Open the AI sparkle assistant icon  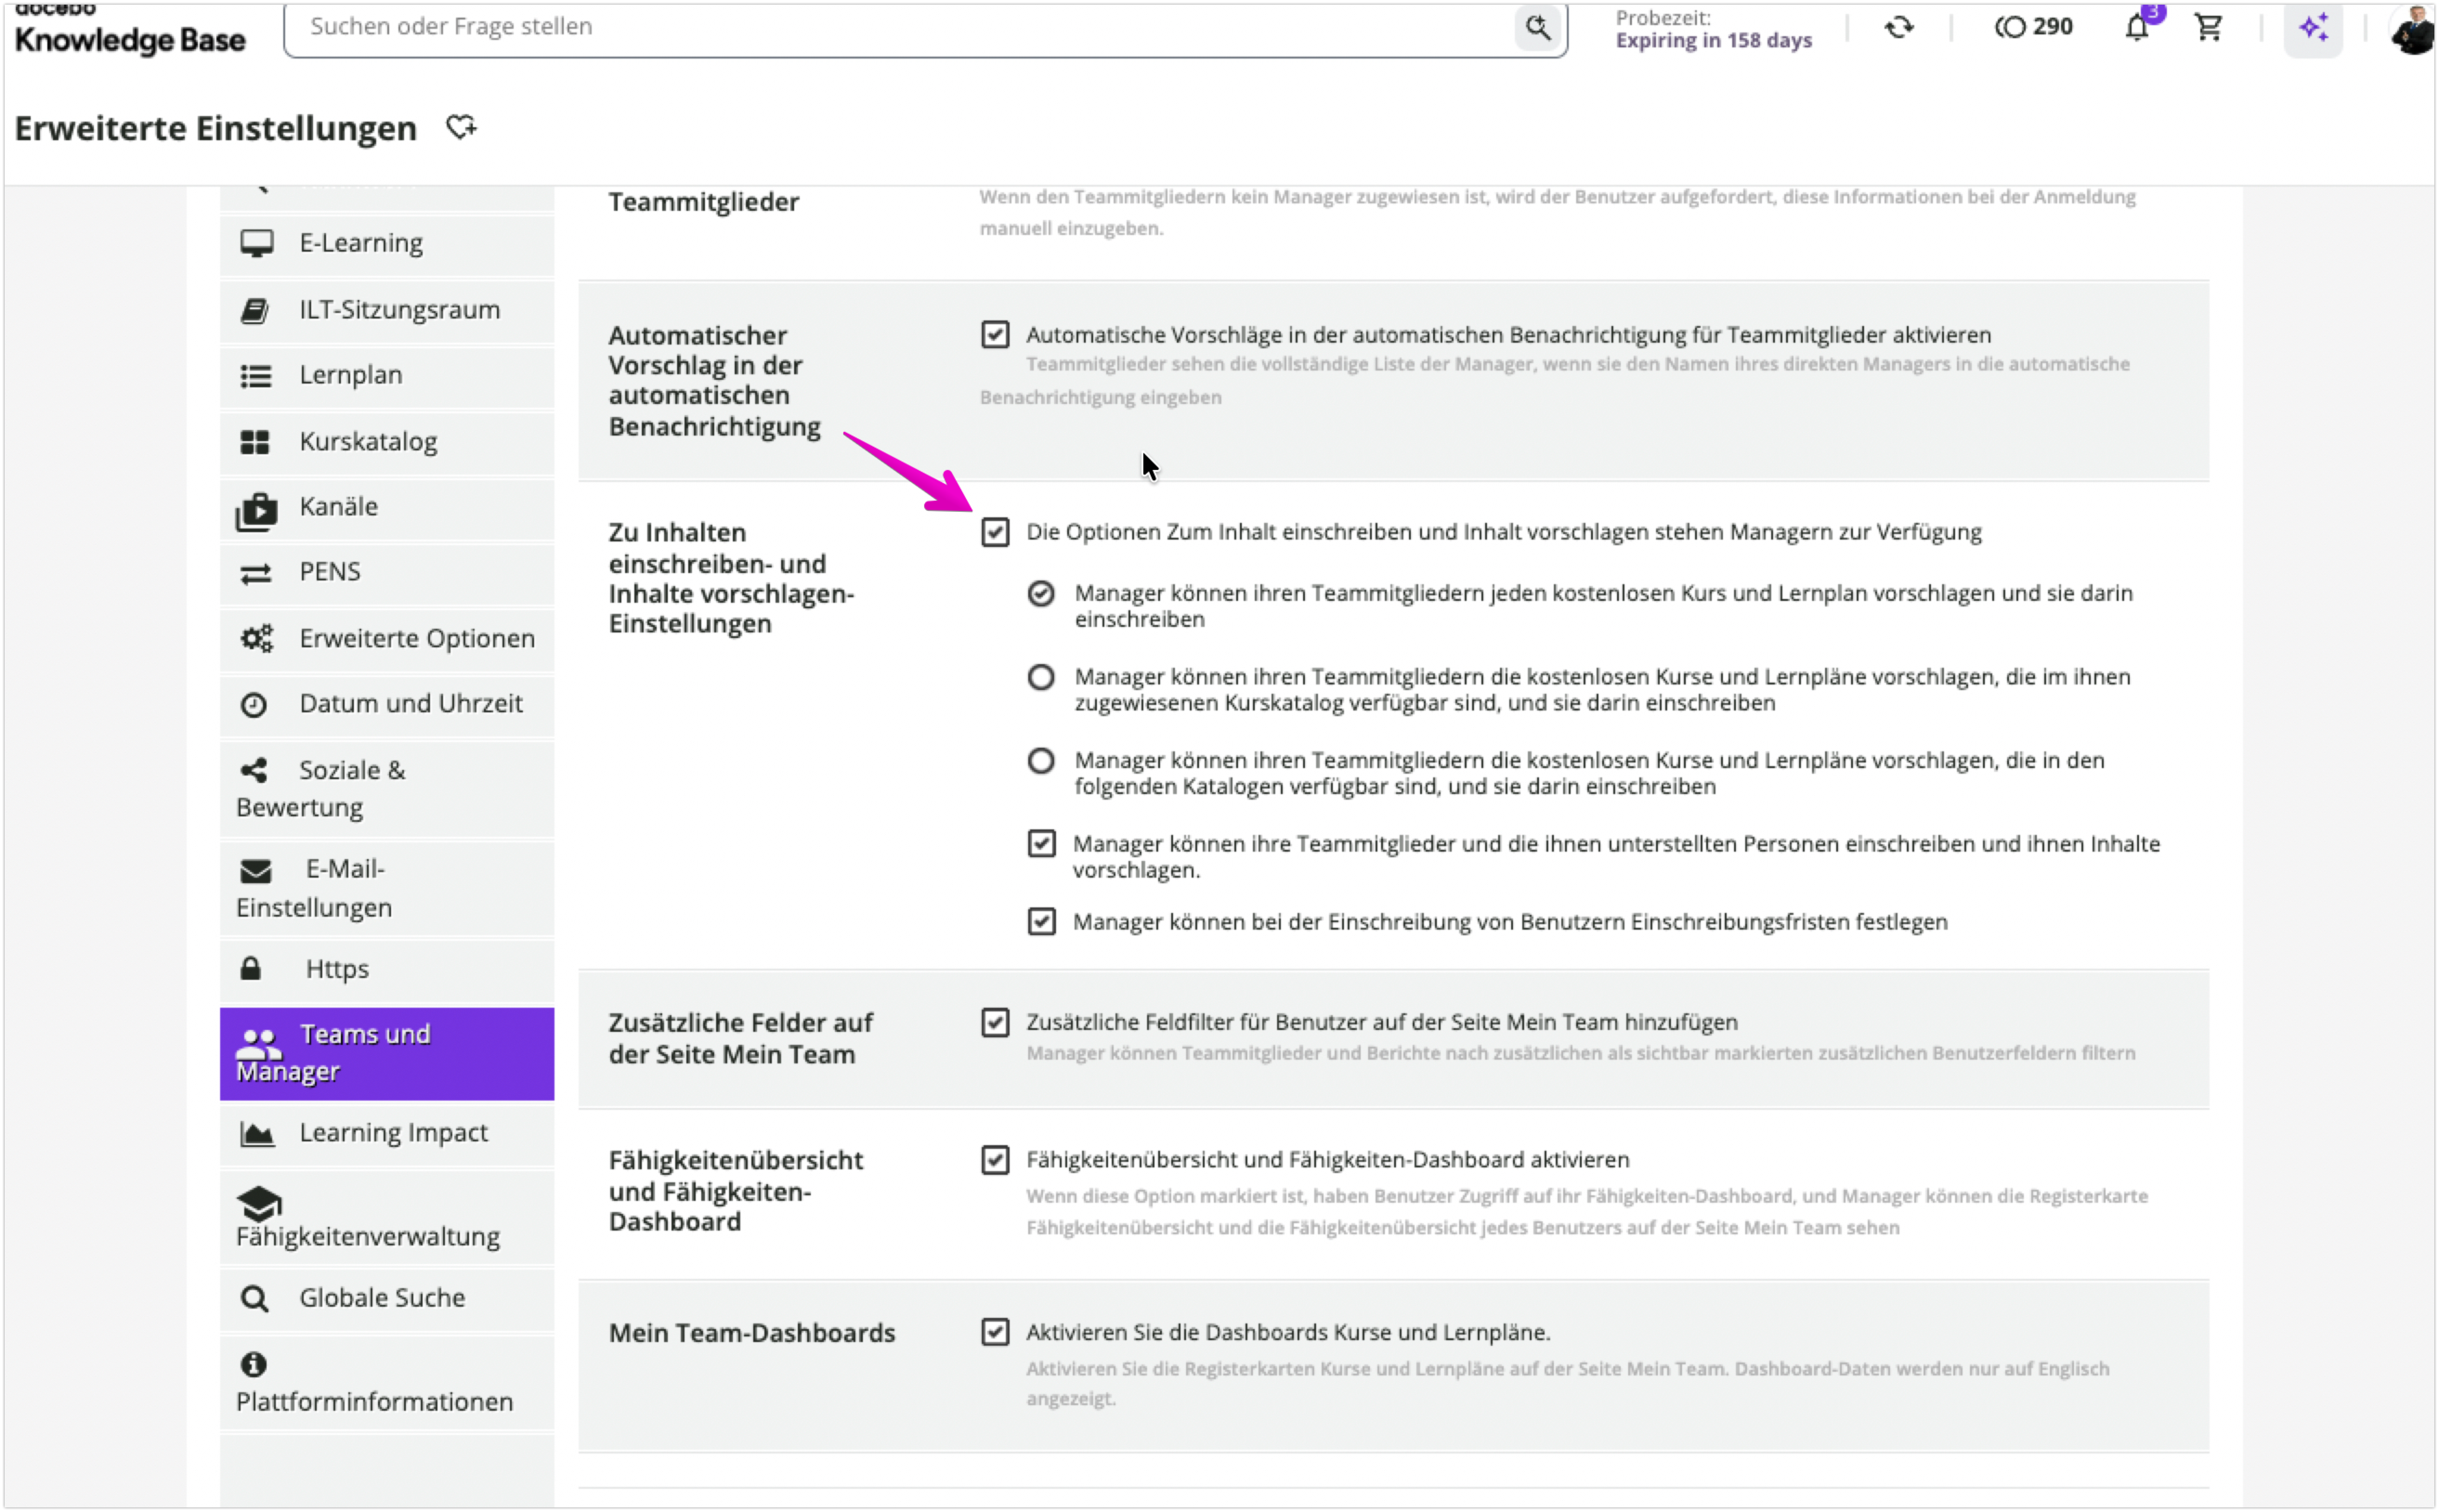pos(2312,27)
